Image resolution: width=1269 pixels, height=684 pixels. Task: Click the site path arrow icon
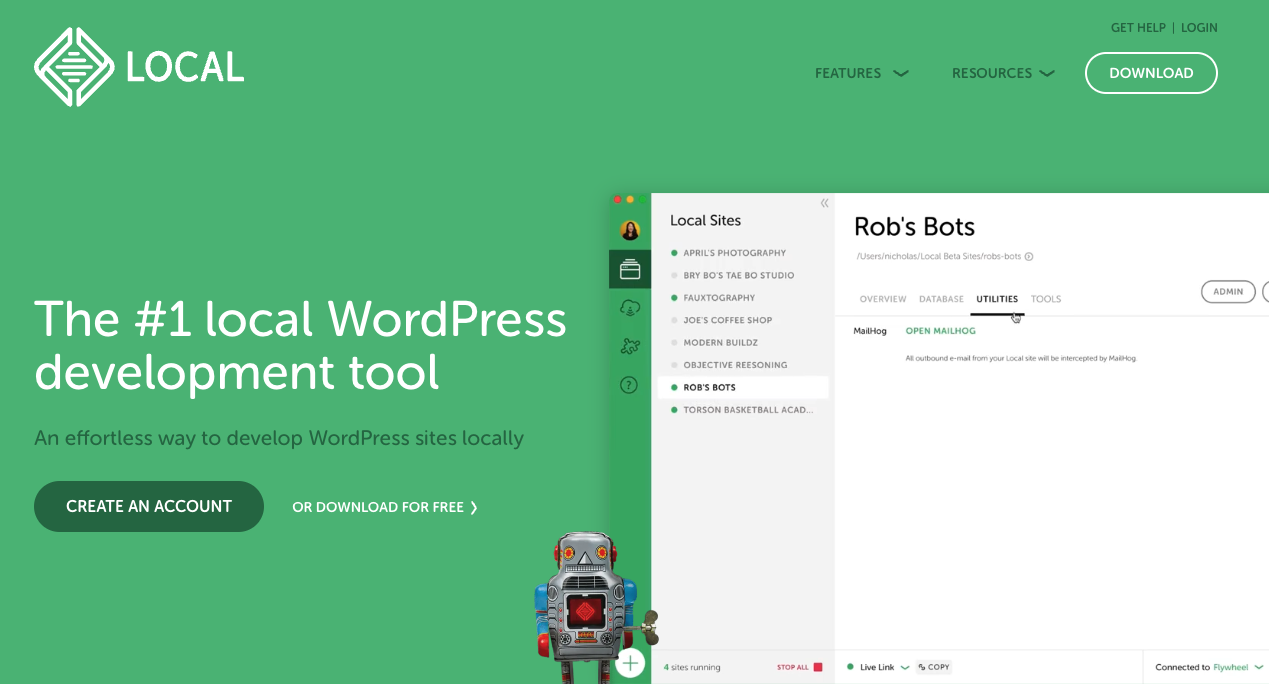(x=1029, y=257)
